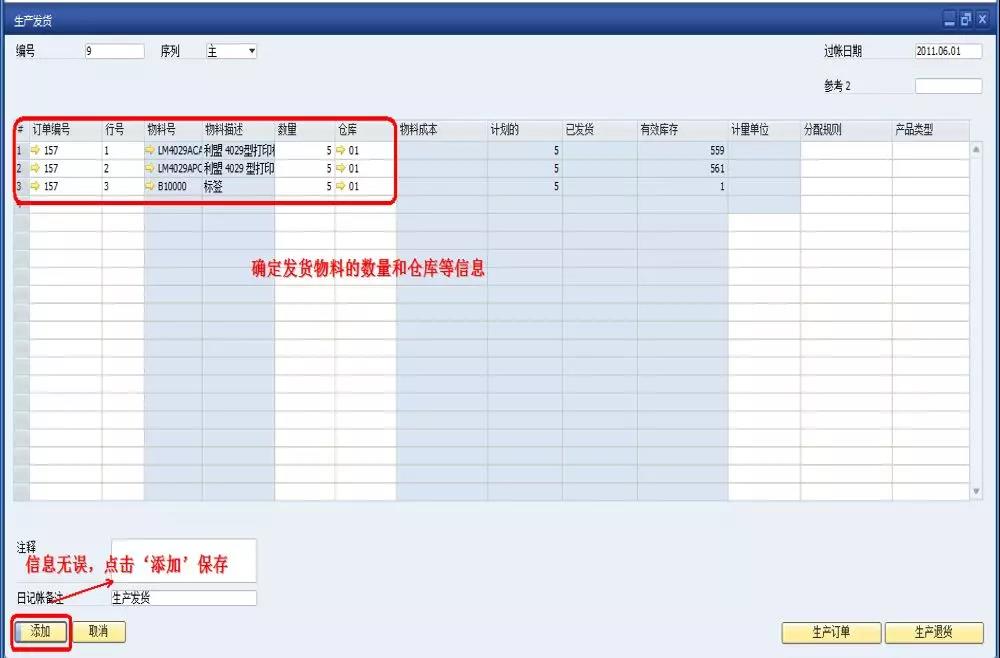The image size is (1000, 658).
Task: Click the 生产退货 button
Action: click(x=934, y=633)
